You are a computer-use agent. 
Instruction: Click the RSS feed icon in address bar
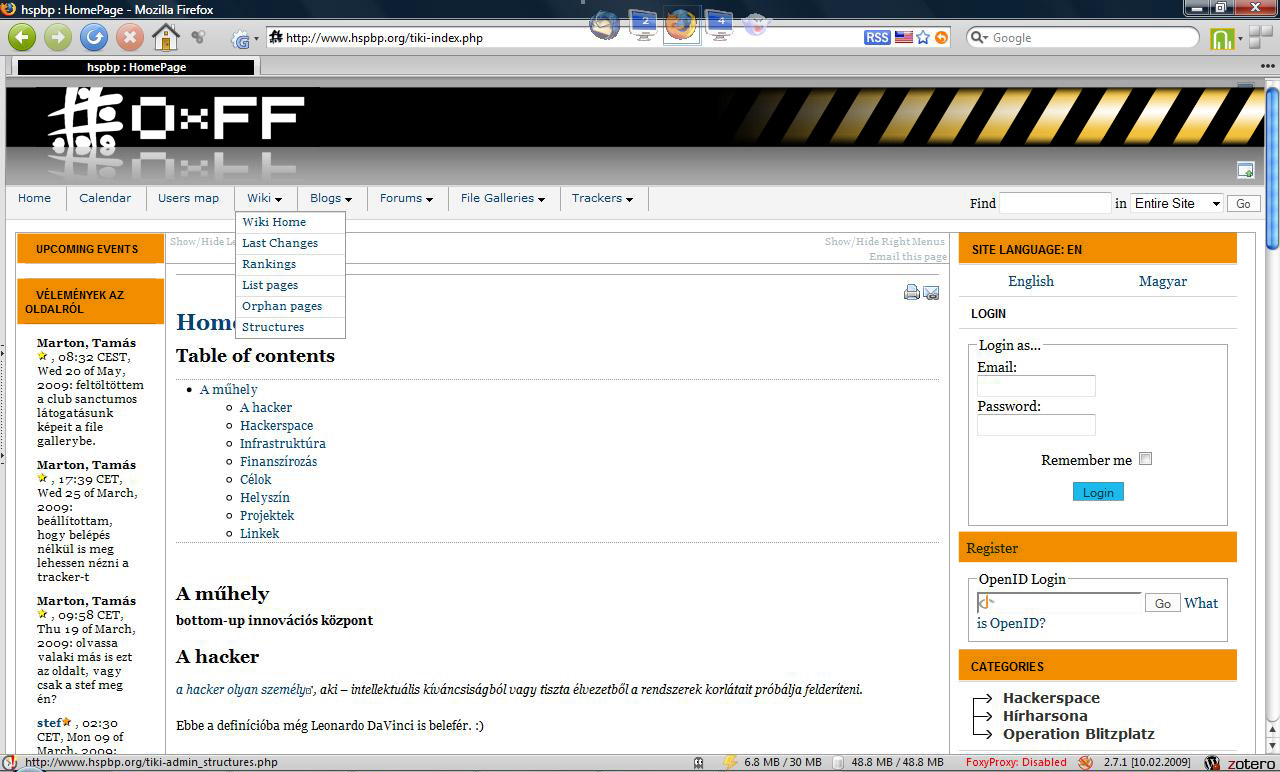877,38
